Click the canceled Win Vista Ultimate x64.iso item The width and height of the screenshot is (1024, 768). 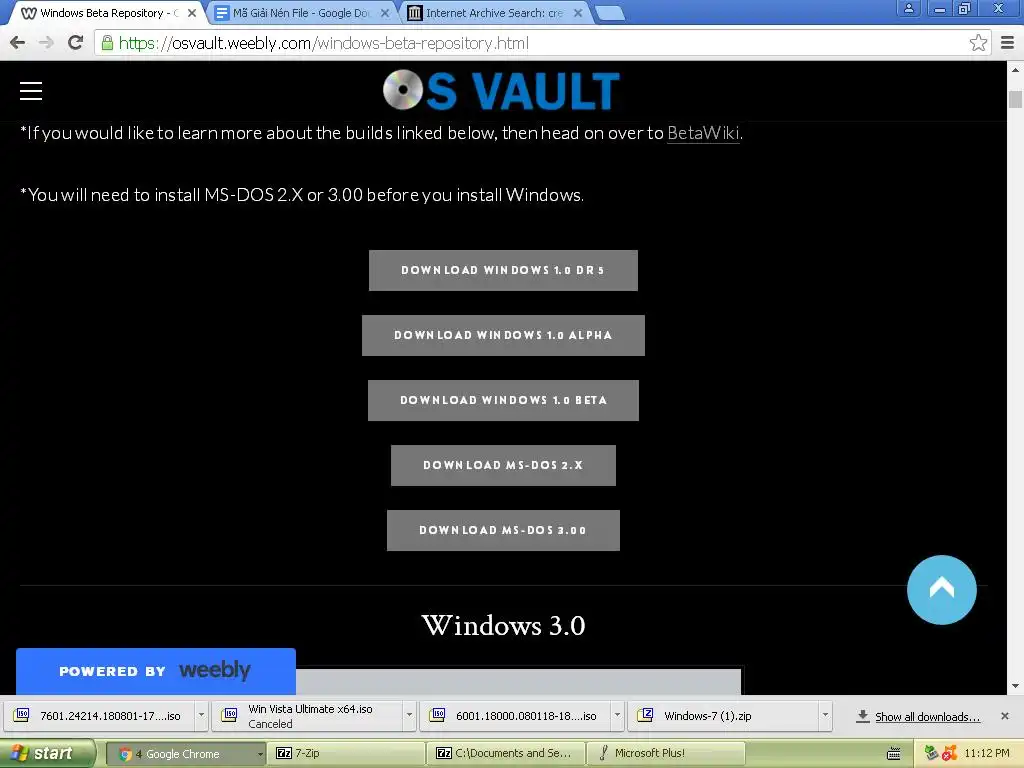click(x=308, y=716)
